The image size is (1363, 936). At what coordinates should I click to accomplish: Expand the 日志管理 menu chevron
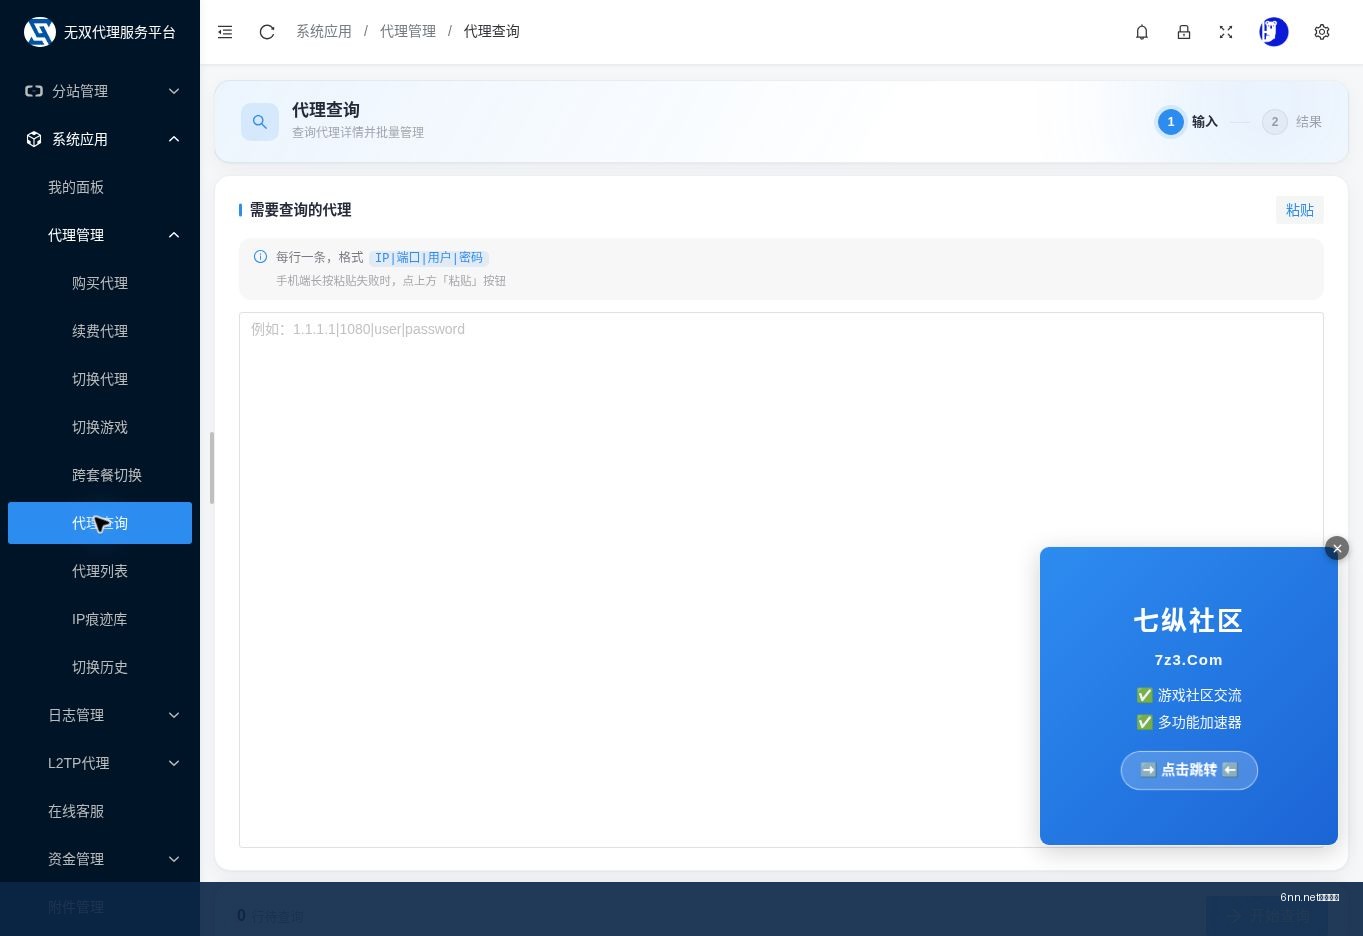point(174,715)
